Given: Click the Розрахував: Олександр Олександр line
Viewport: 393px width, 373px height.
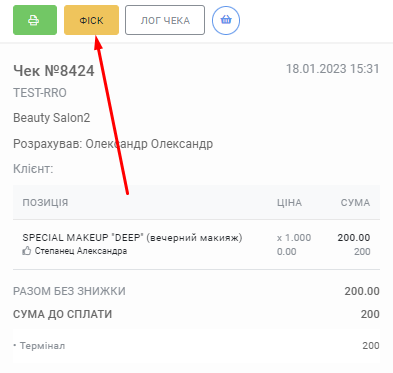Looking at the screenshot, I should [x=113, y=144].
